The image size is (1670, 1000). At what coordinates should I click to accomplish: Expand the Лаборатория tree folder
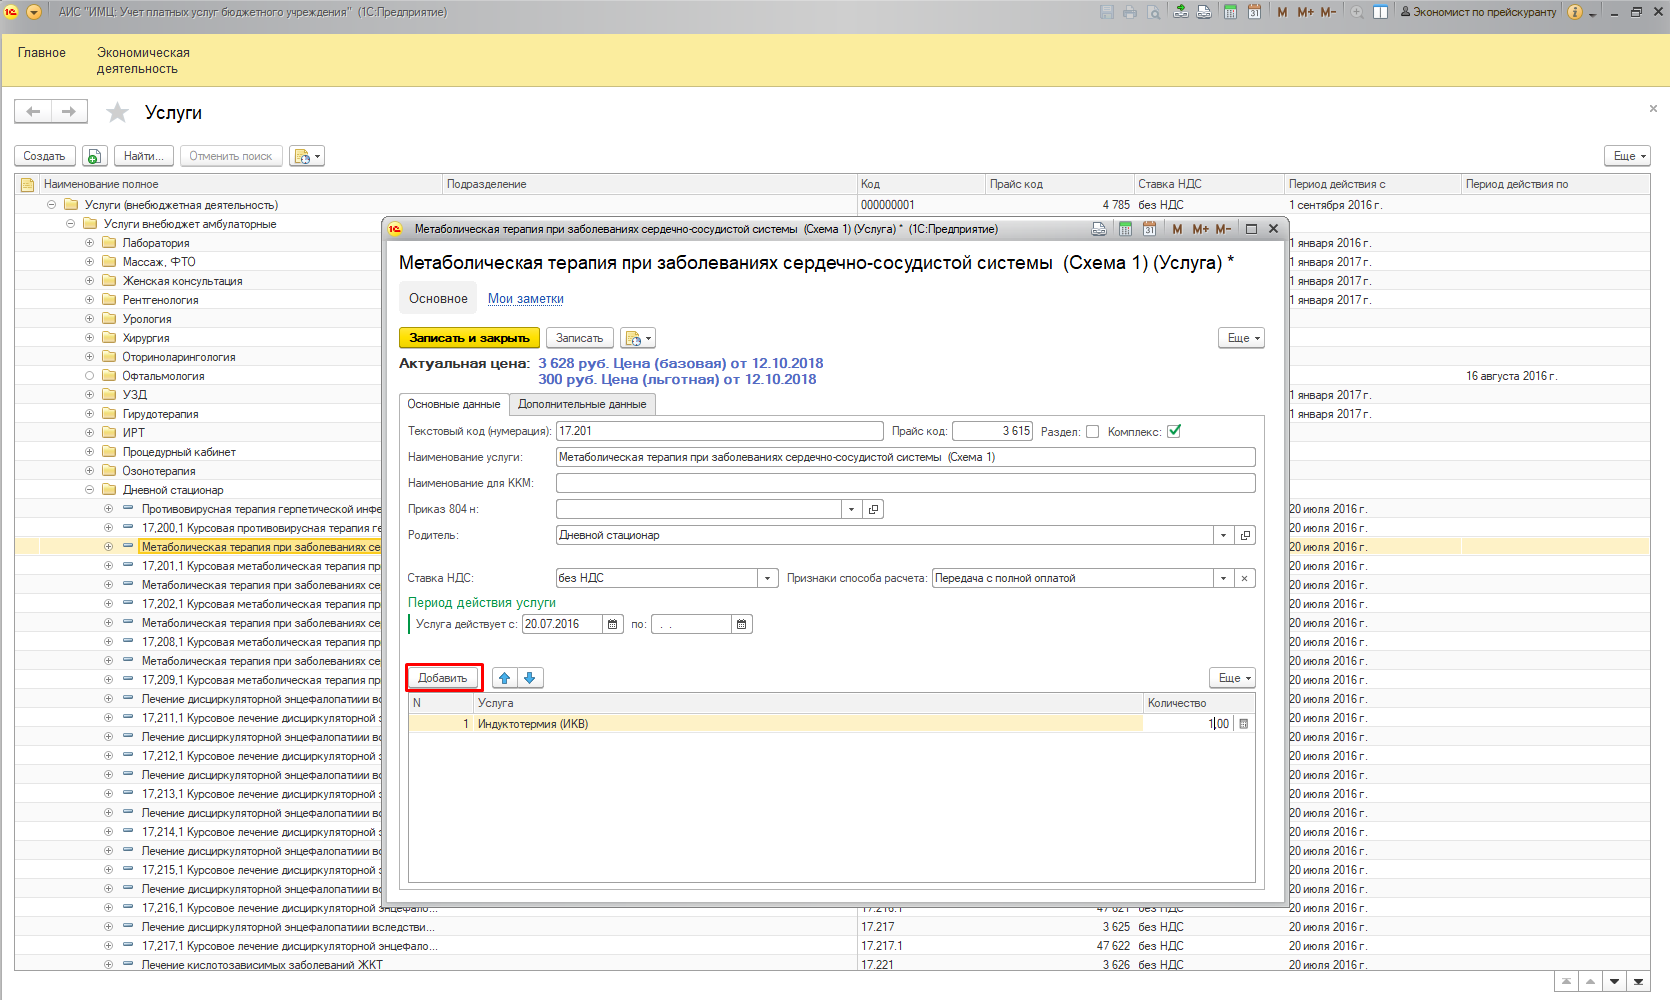89,243
